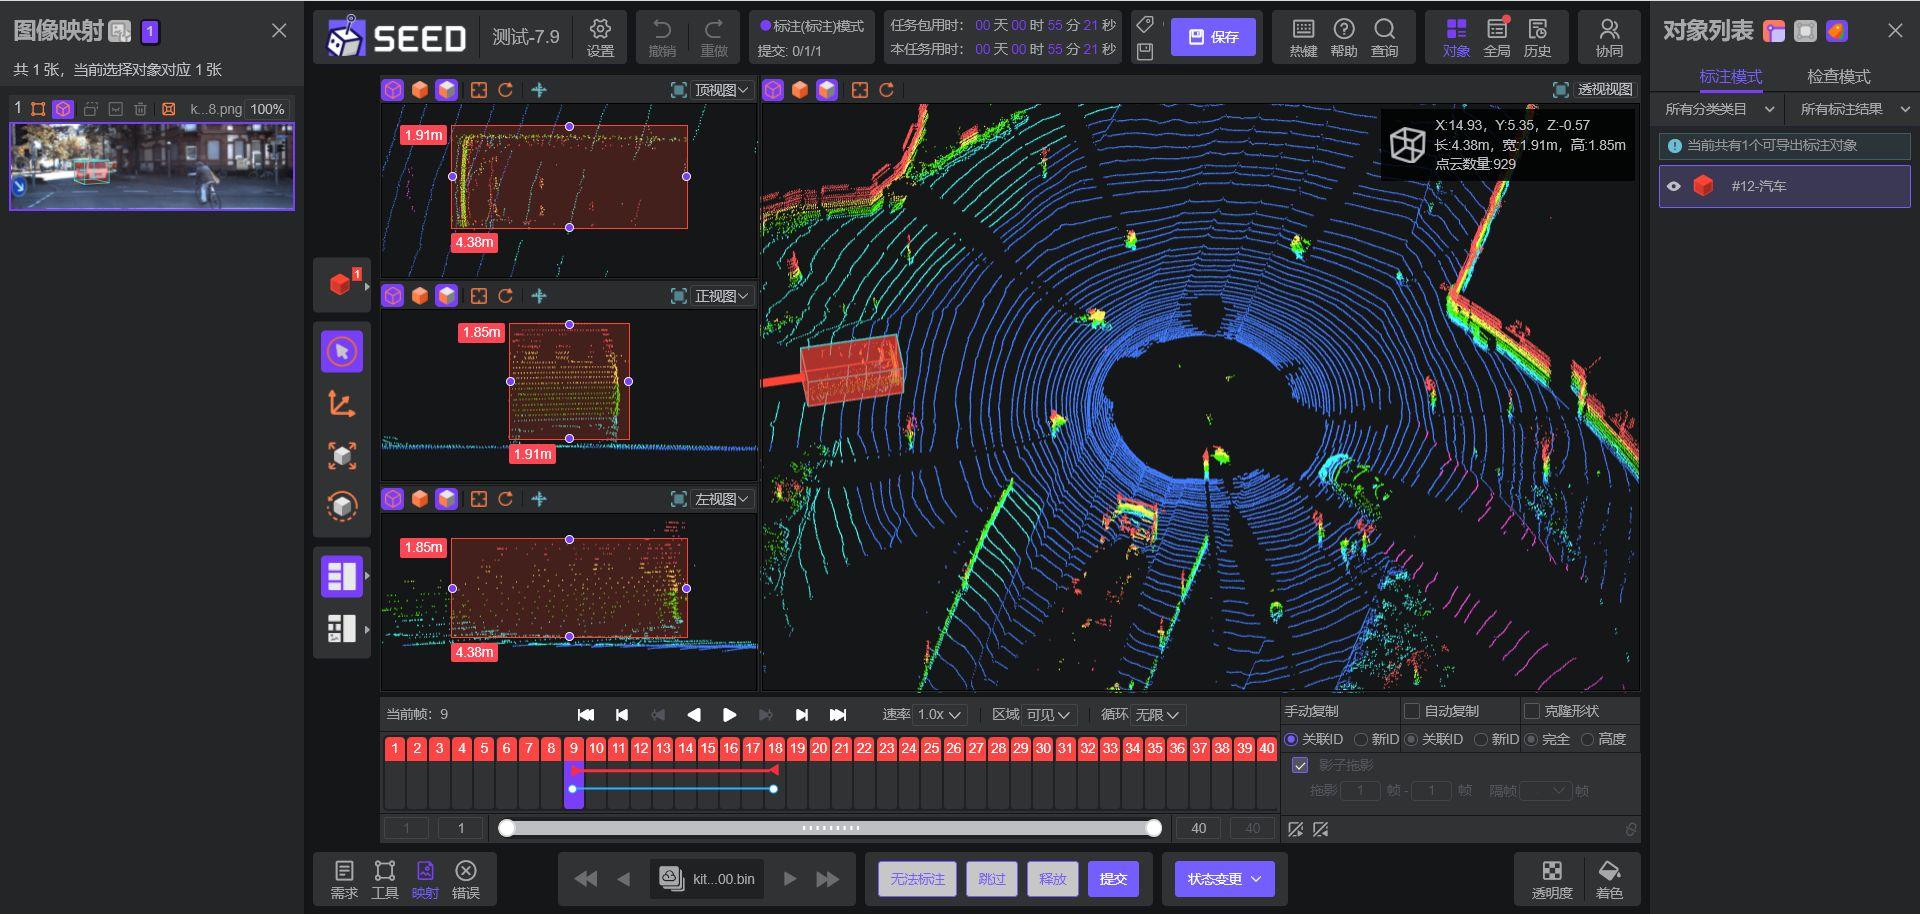Screen dimensions: 1920x914
Task: Open the 速率 1.0x speed dropdown
Action: (x=939, y=715)
